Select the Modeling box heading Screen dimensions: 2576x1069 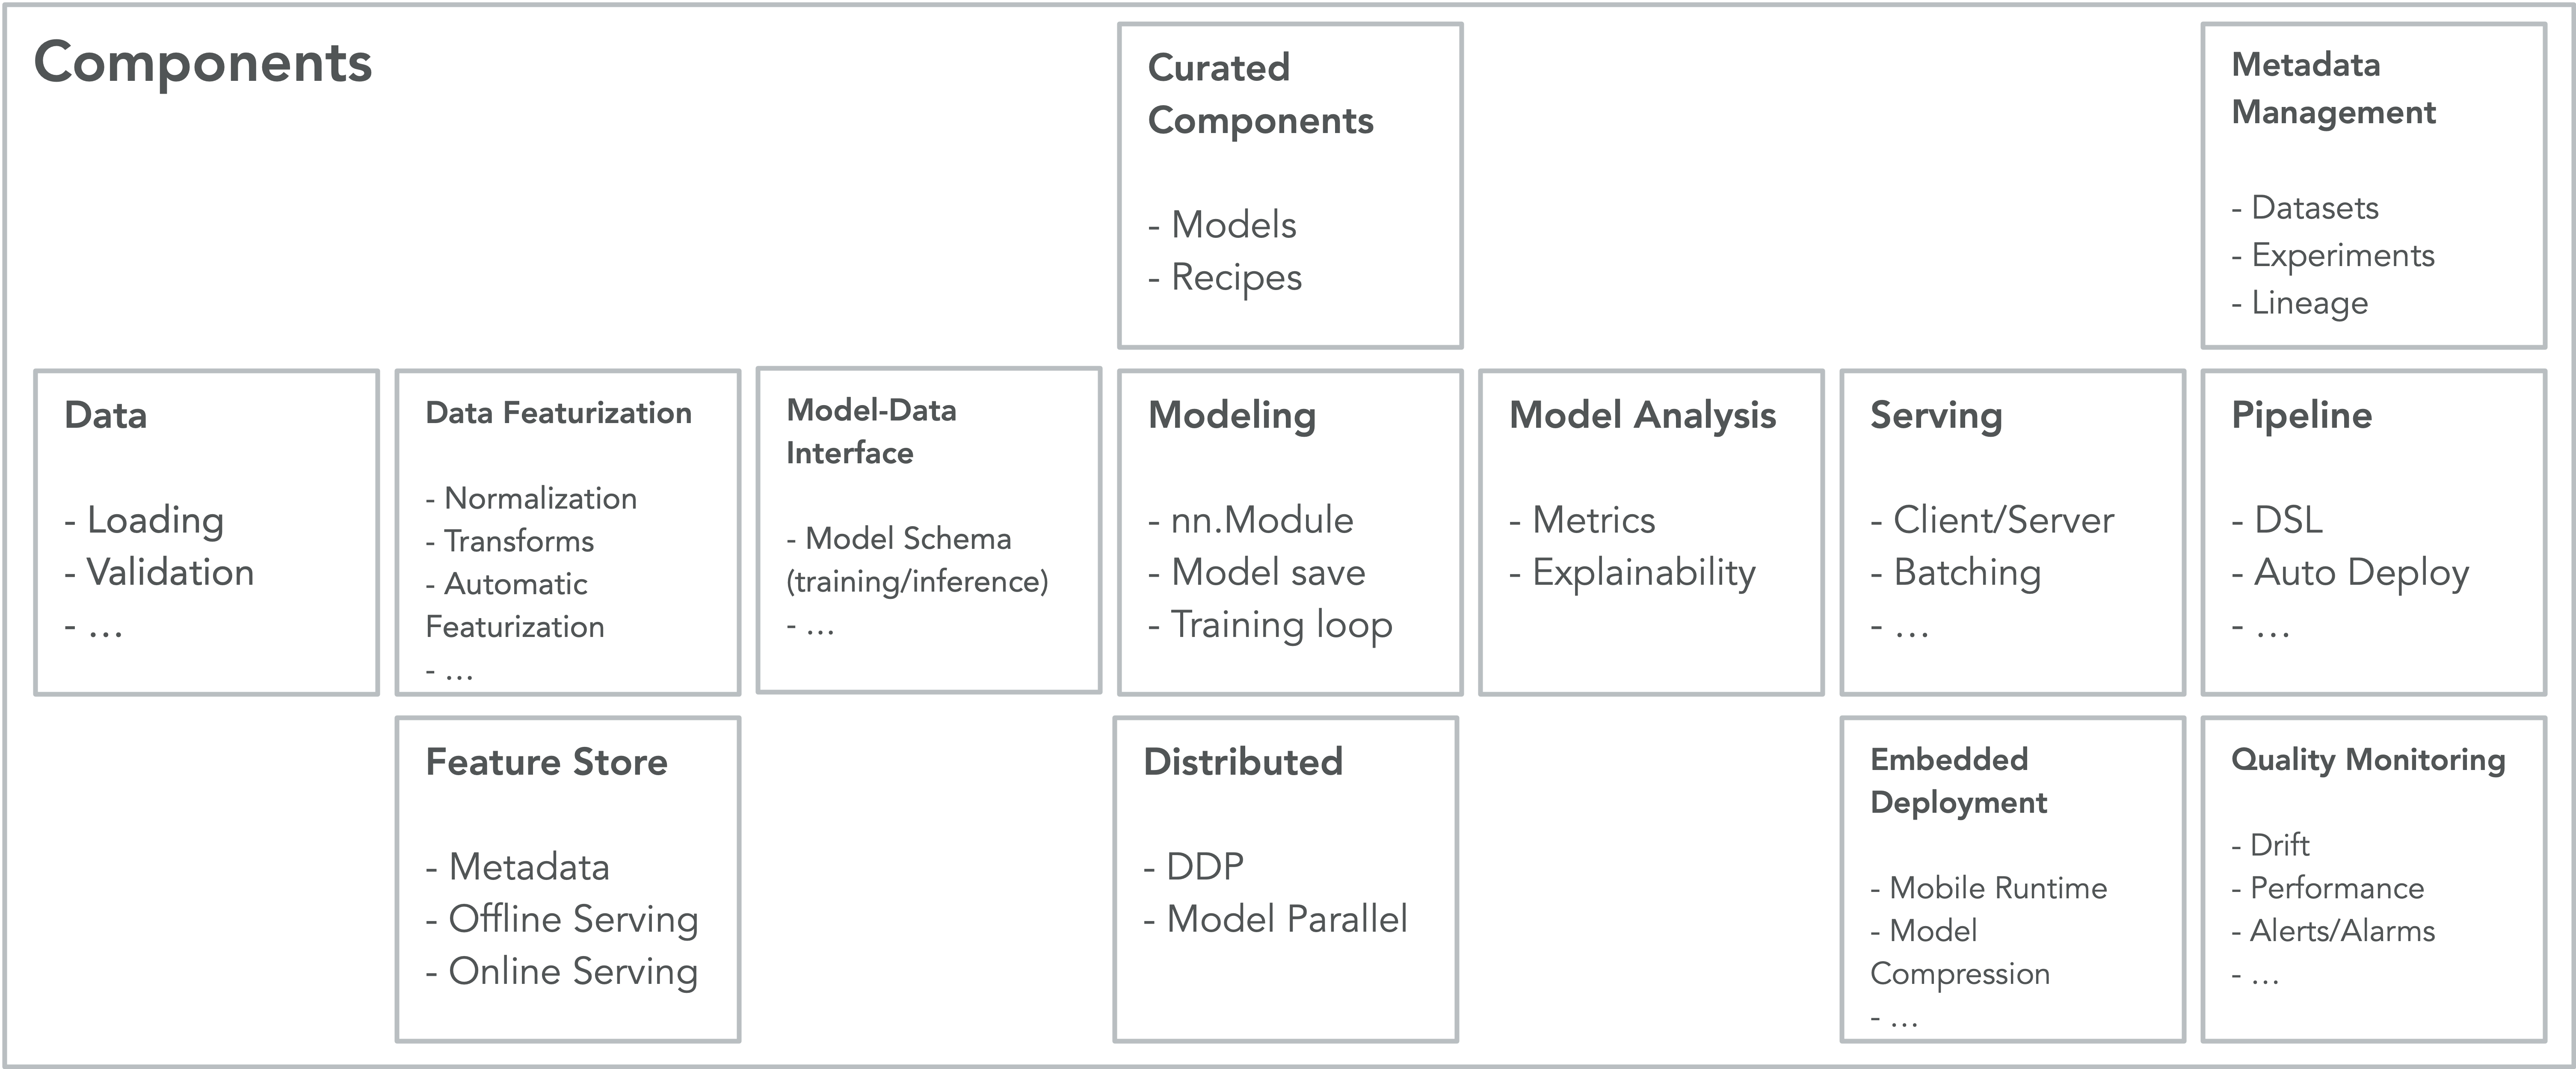coord(1231,415)
